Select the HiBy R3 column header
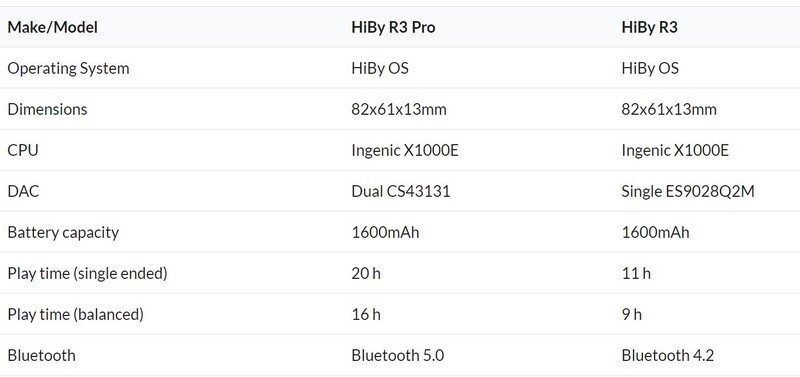This screenshot has height=377, width=800. click(x=649, y=28)
